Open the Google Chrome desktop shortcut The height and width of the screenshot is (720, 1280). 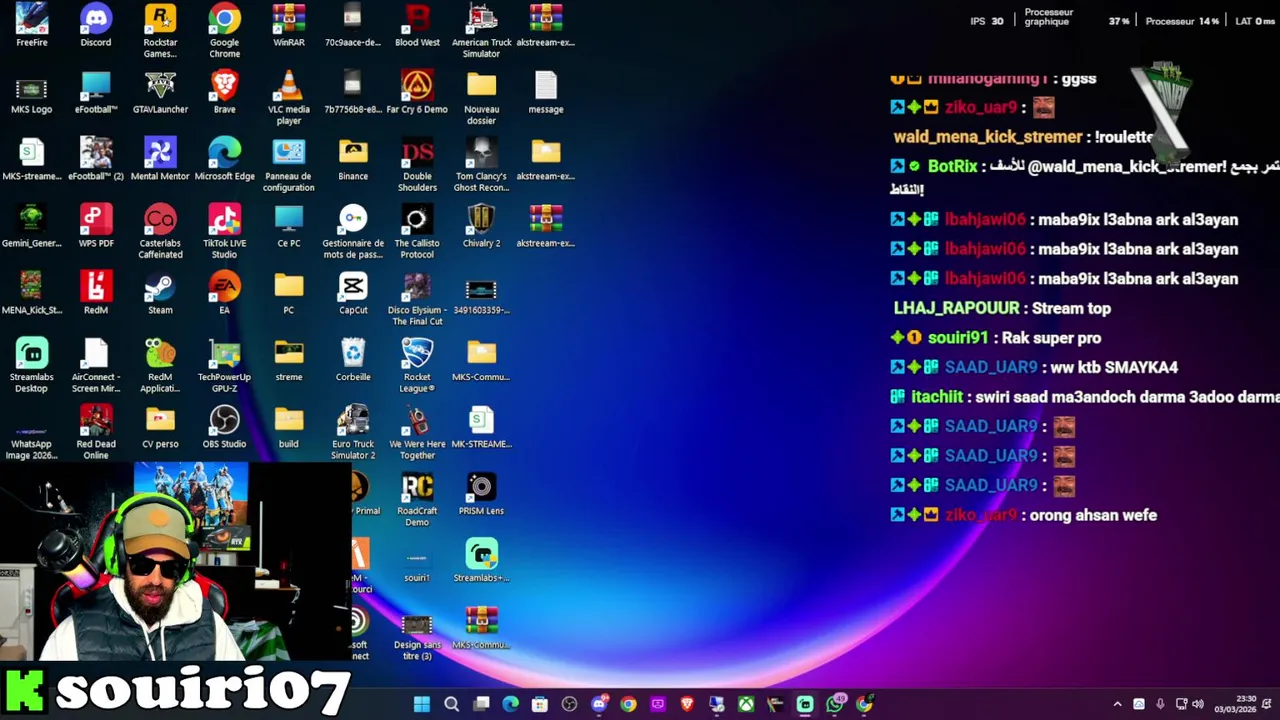(x=224, y=30)
